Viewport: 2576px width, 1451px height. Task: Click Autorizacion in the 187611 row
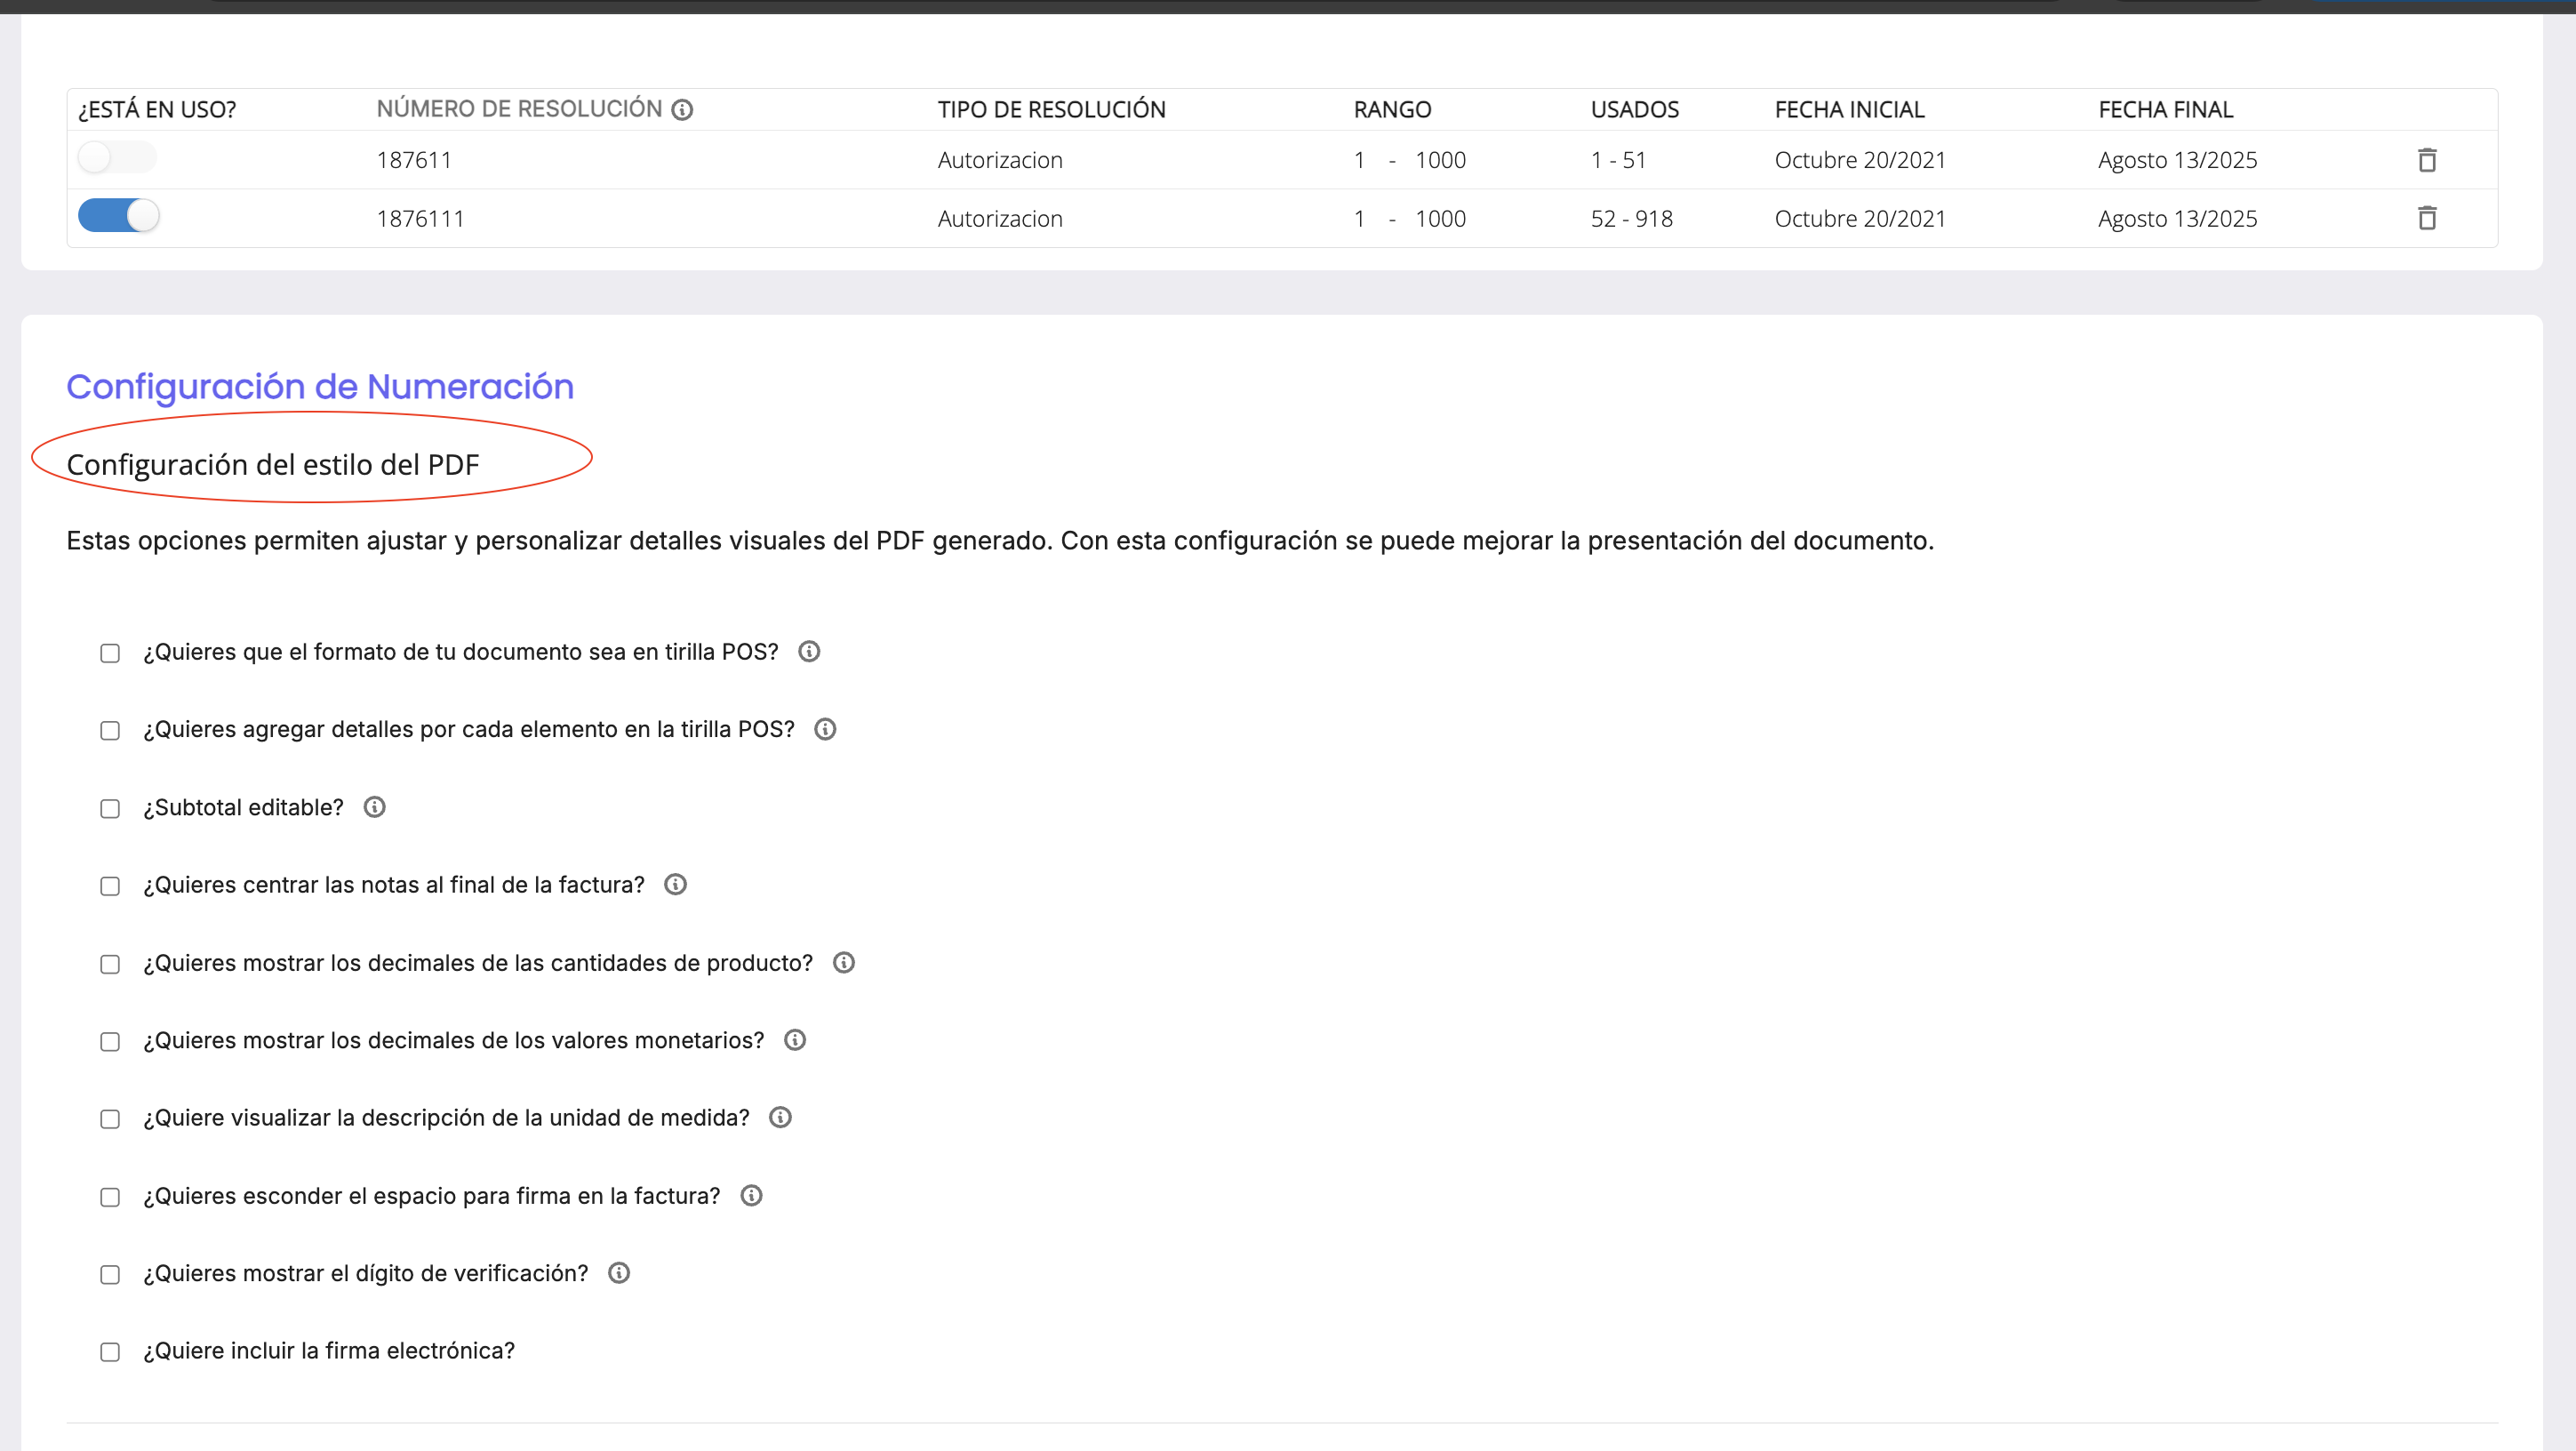click(1000, 160)
